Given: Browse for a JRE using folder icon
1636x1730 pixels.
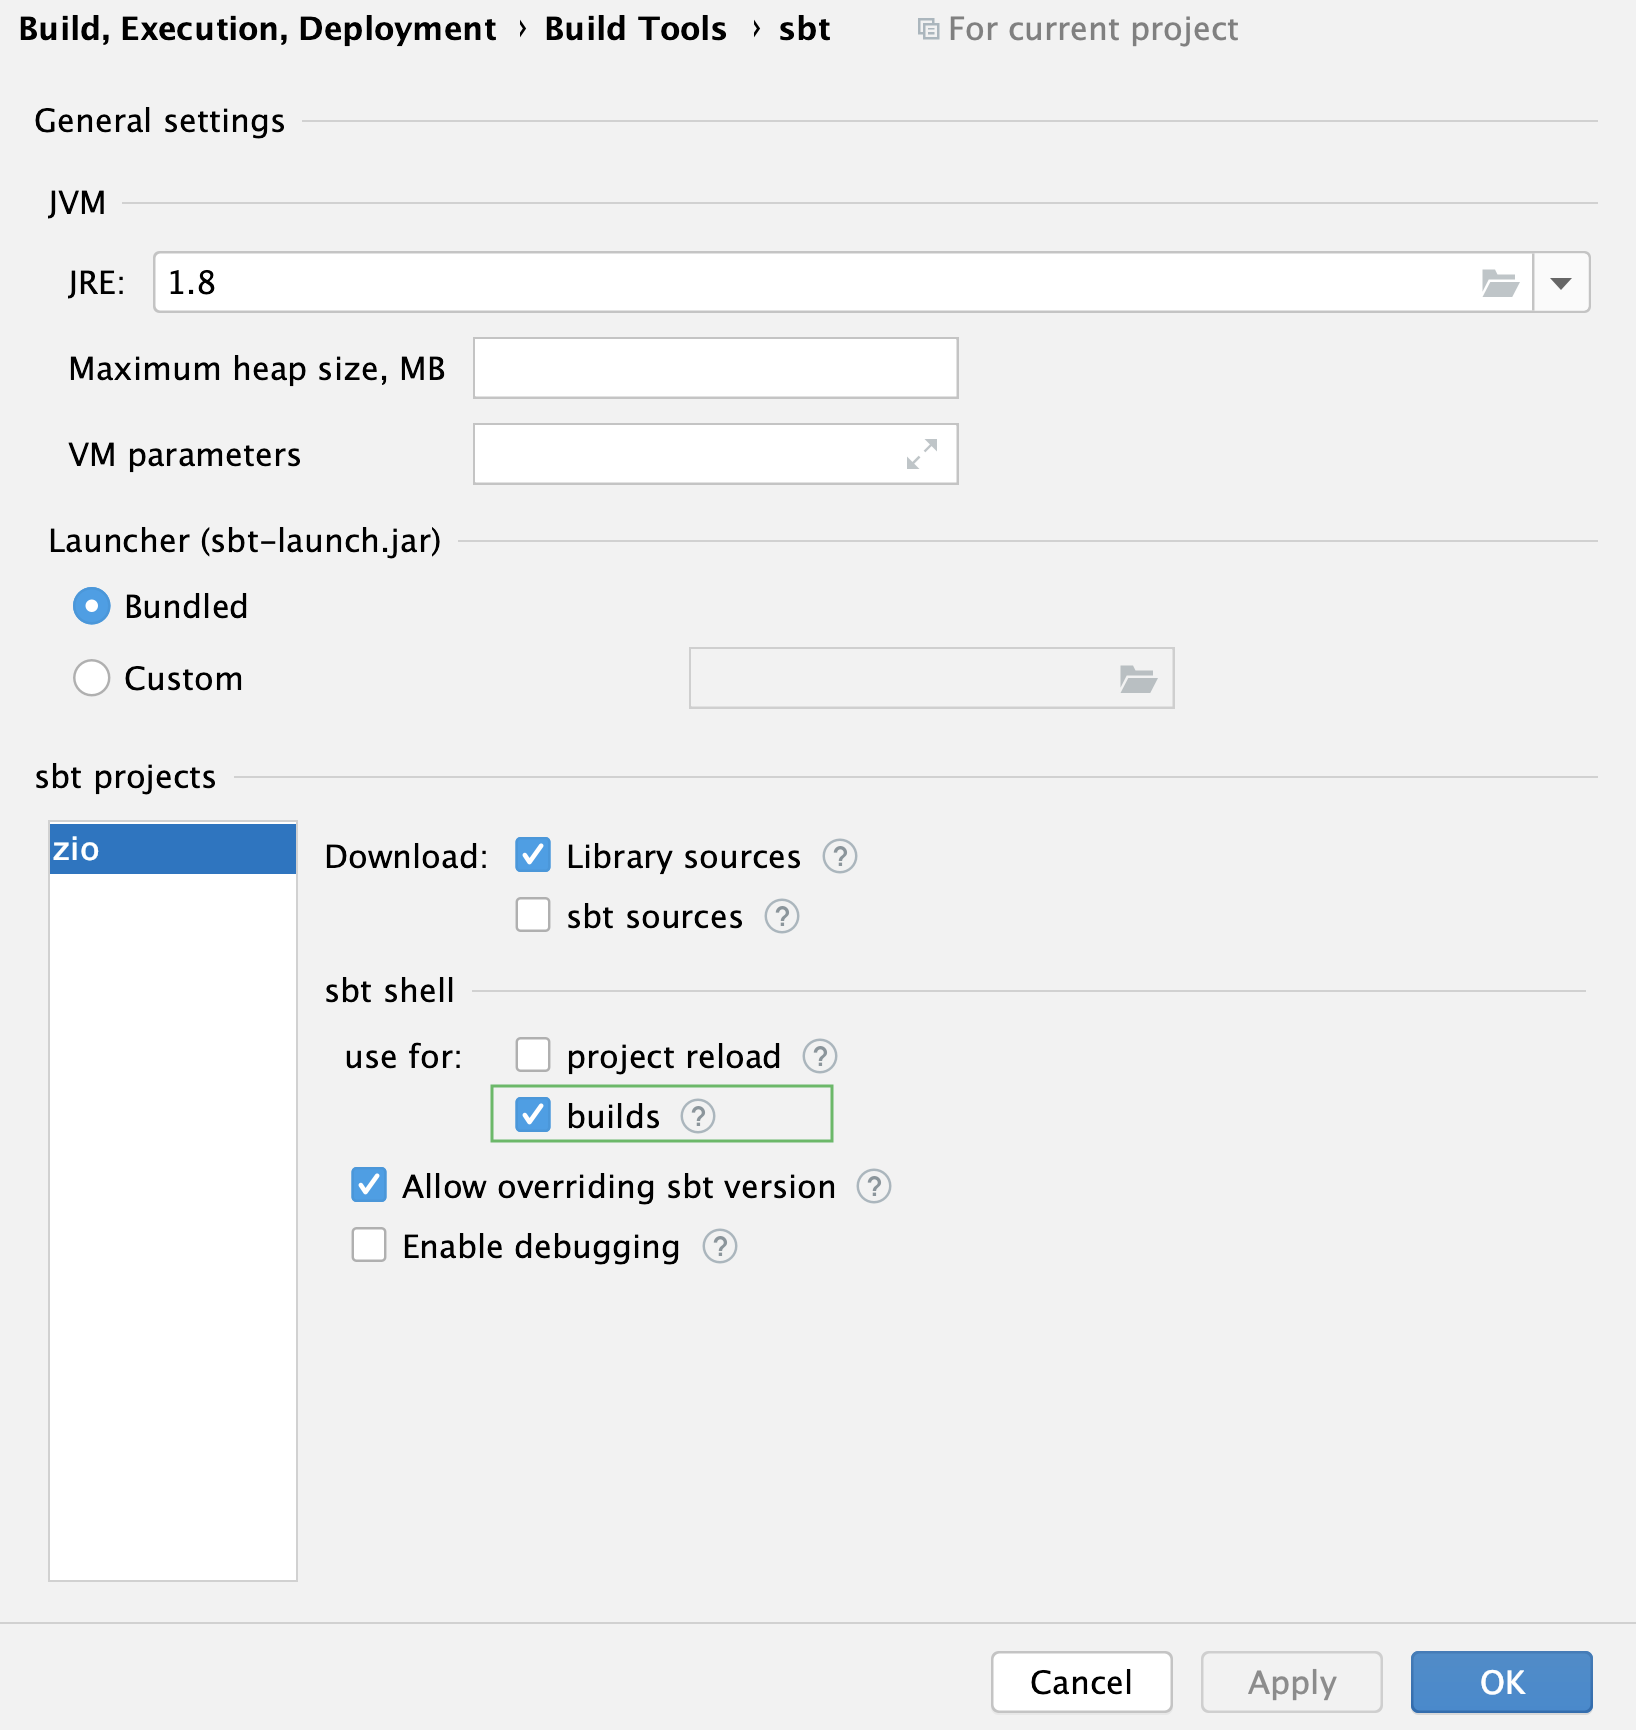Looking at the screenshot, I should pyautogui.click(x=1499, y=282).
